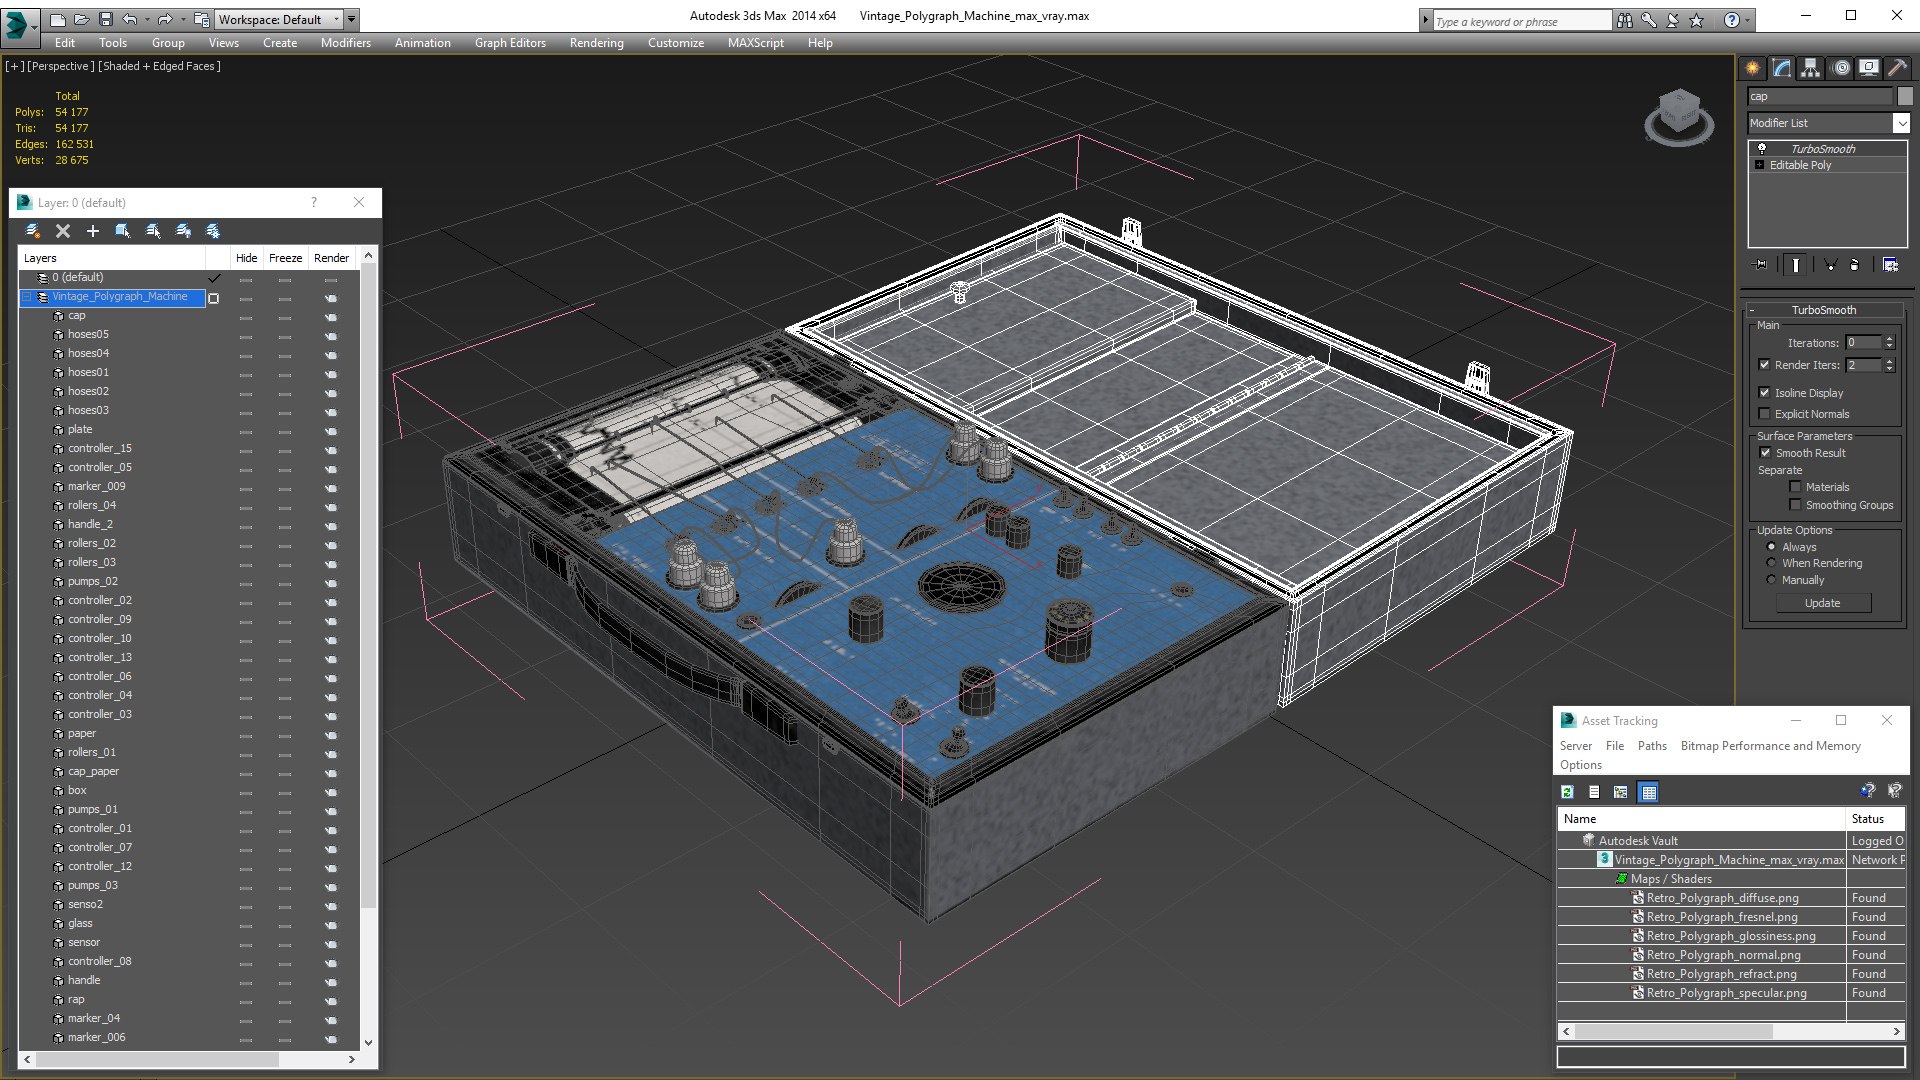1920x1080 pixels.
Task: Expand Editable Poly sub-objects in stack
Action: tap(1760, 165)
